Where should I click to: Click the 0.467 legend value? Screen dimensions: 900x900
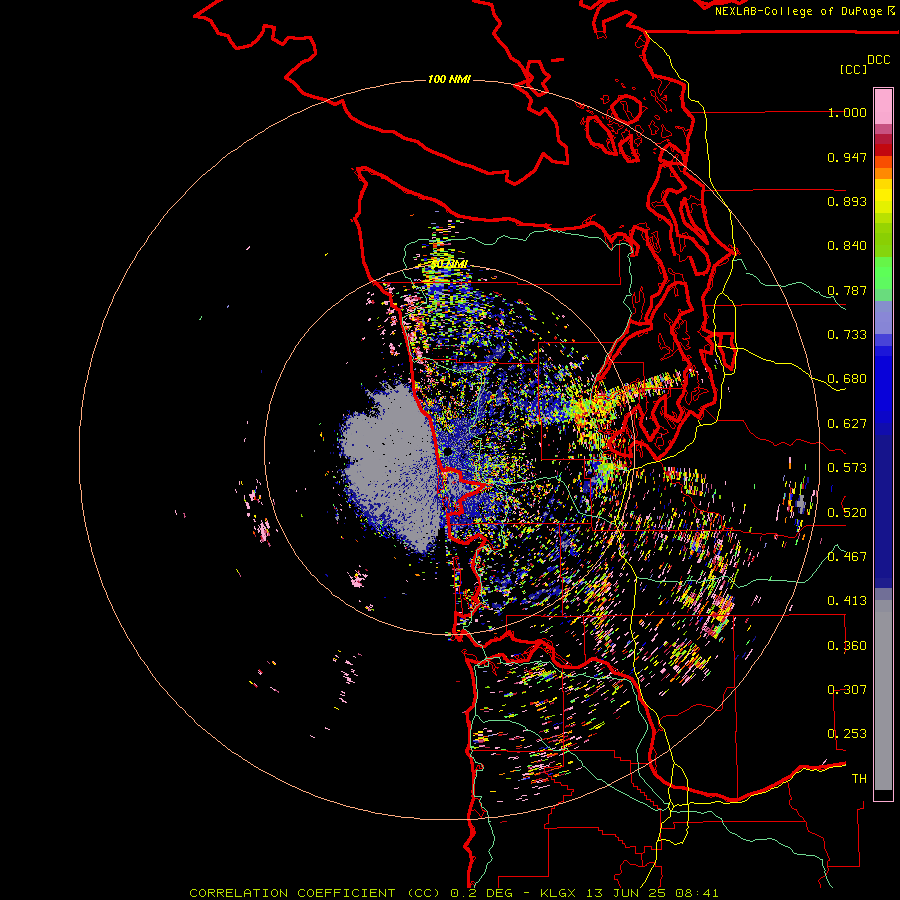(x=847, y=556)
